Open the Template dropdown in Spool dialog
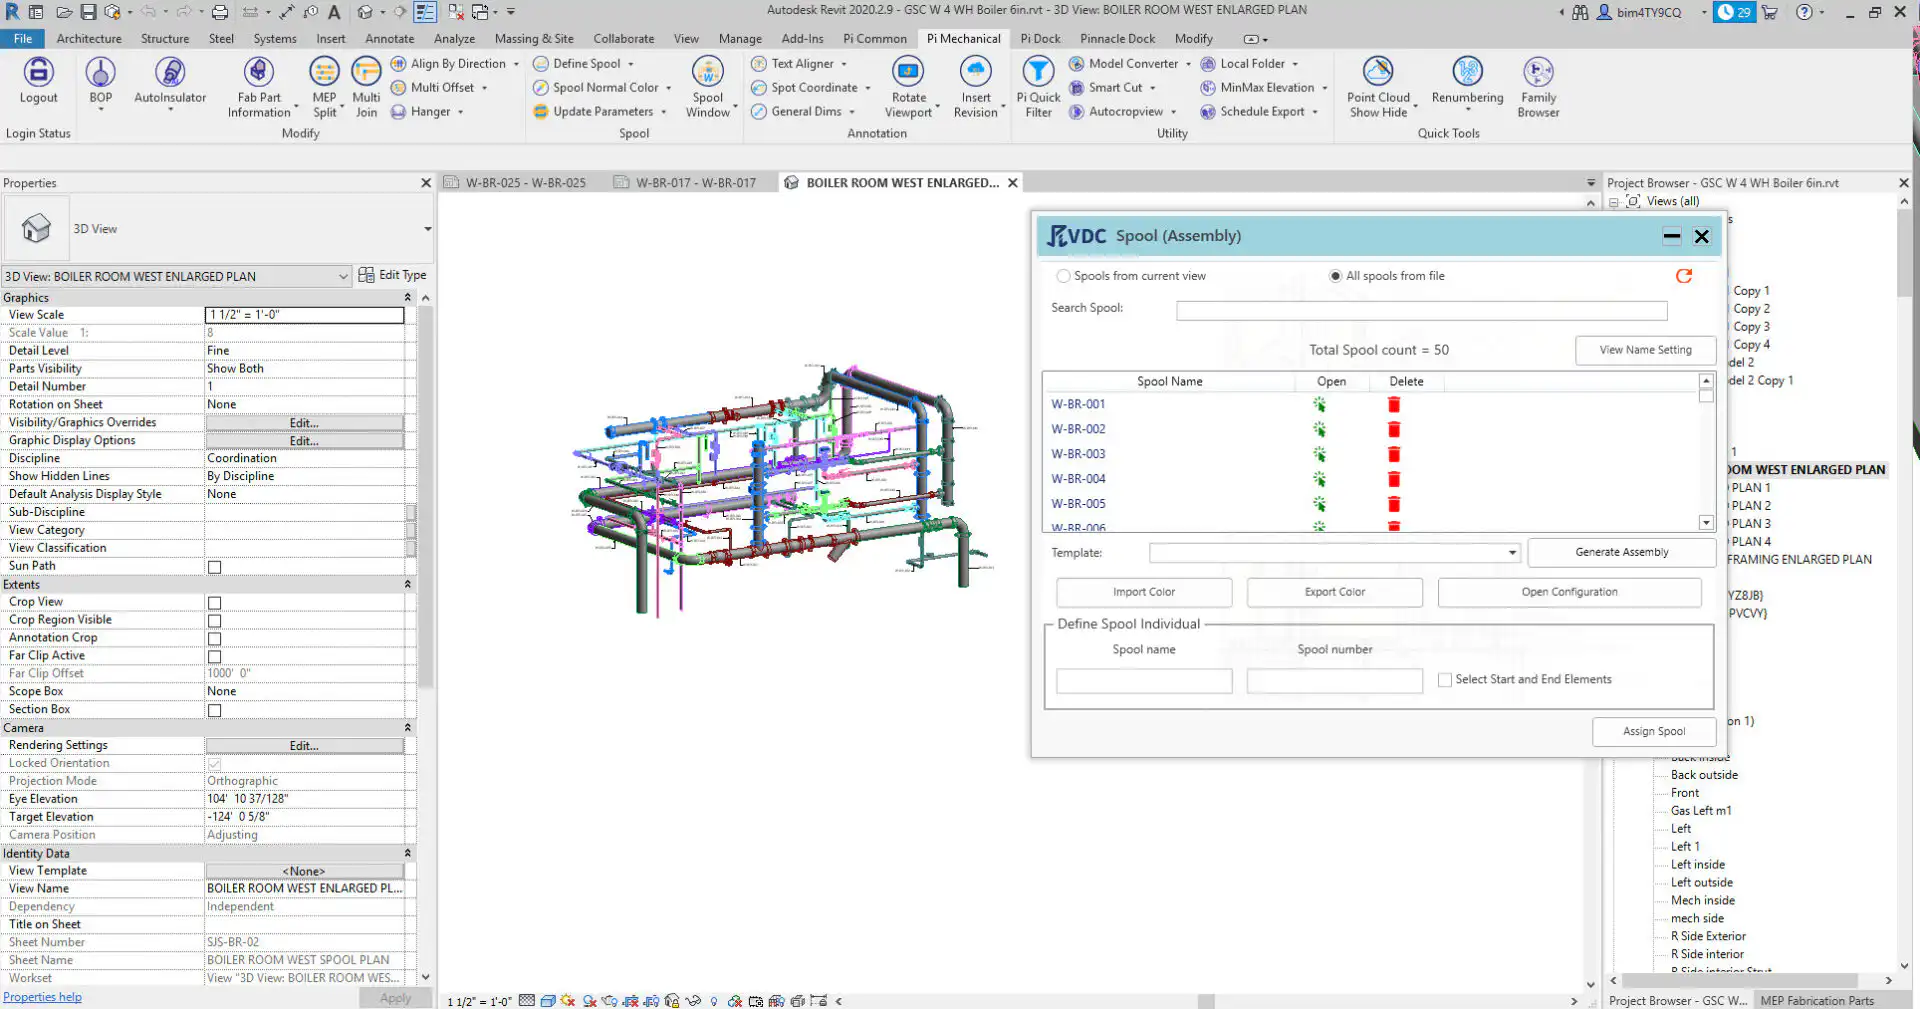 (x=1512, y=553)
